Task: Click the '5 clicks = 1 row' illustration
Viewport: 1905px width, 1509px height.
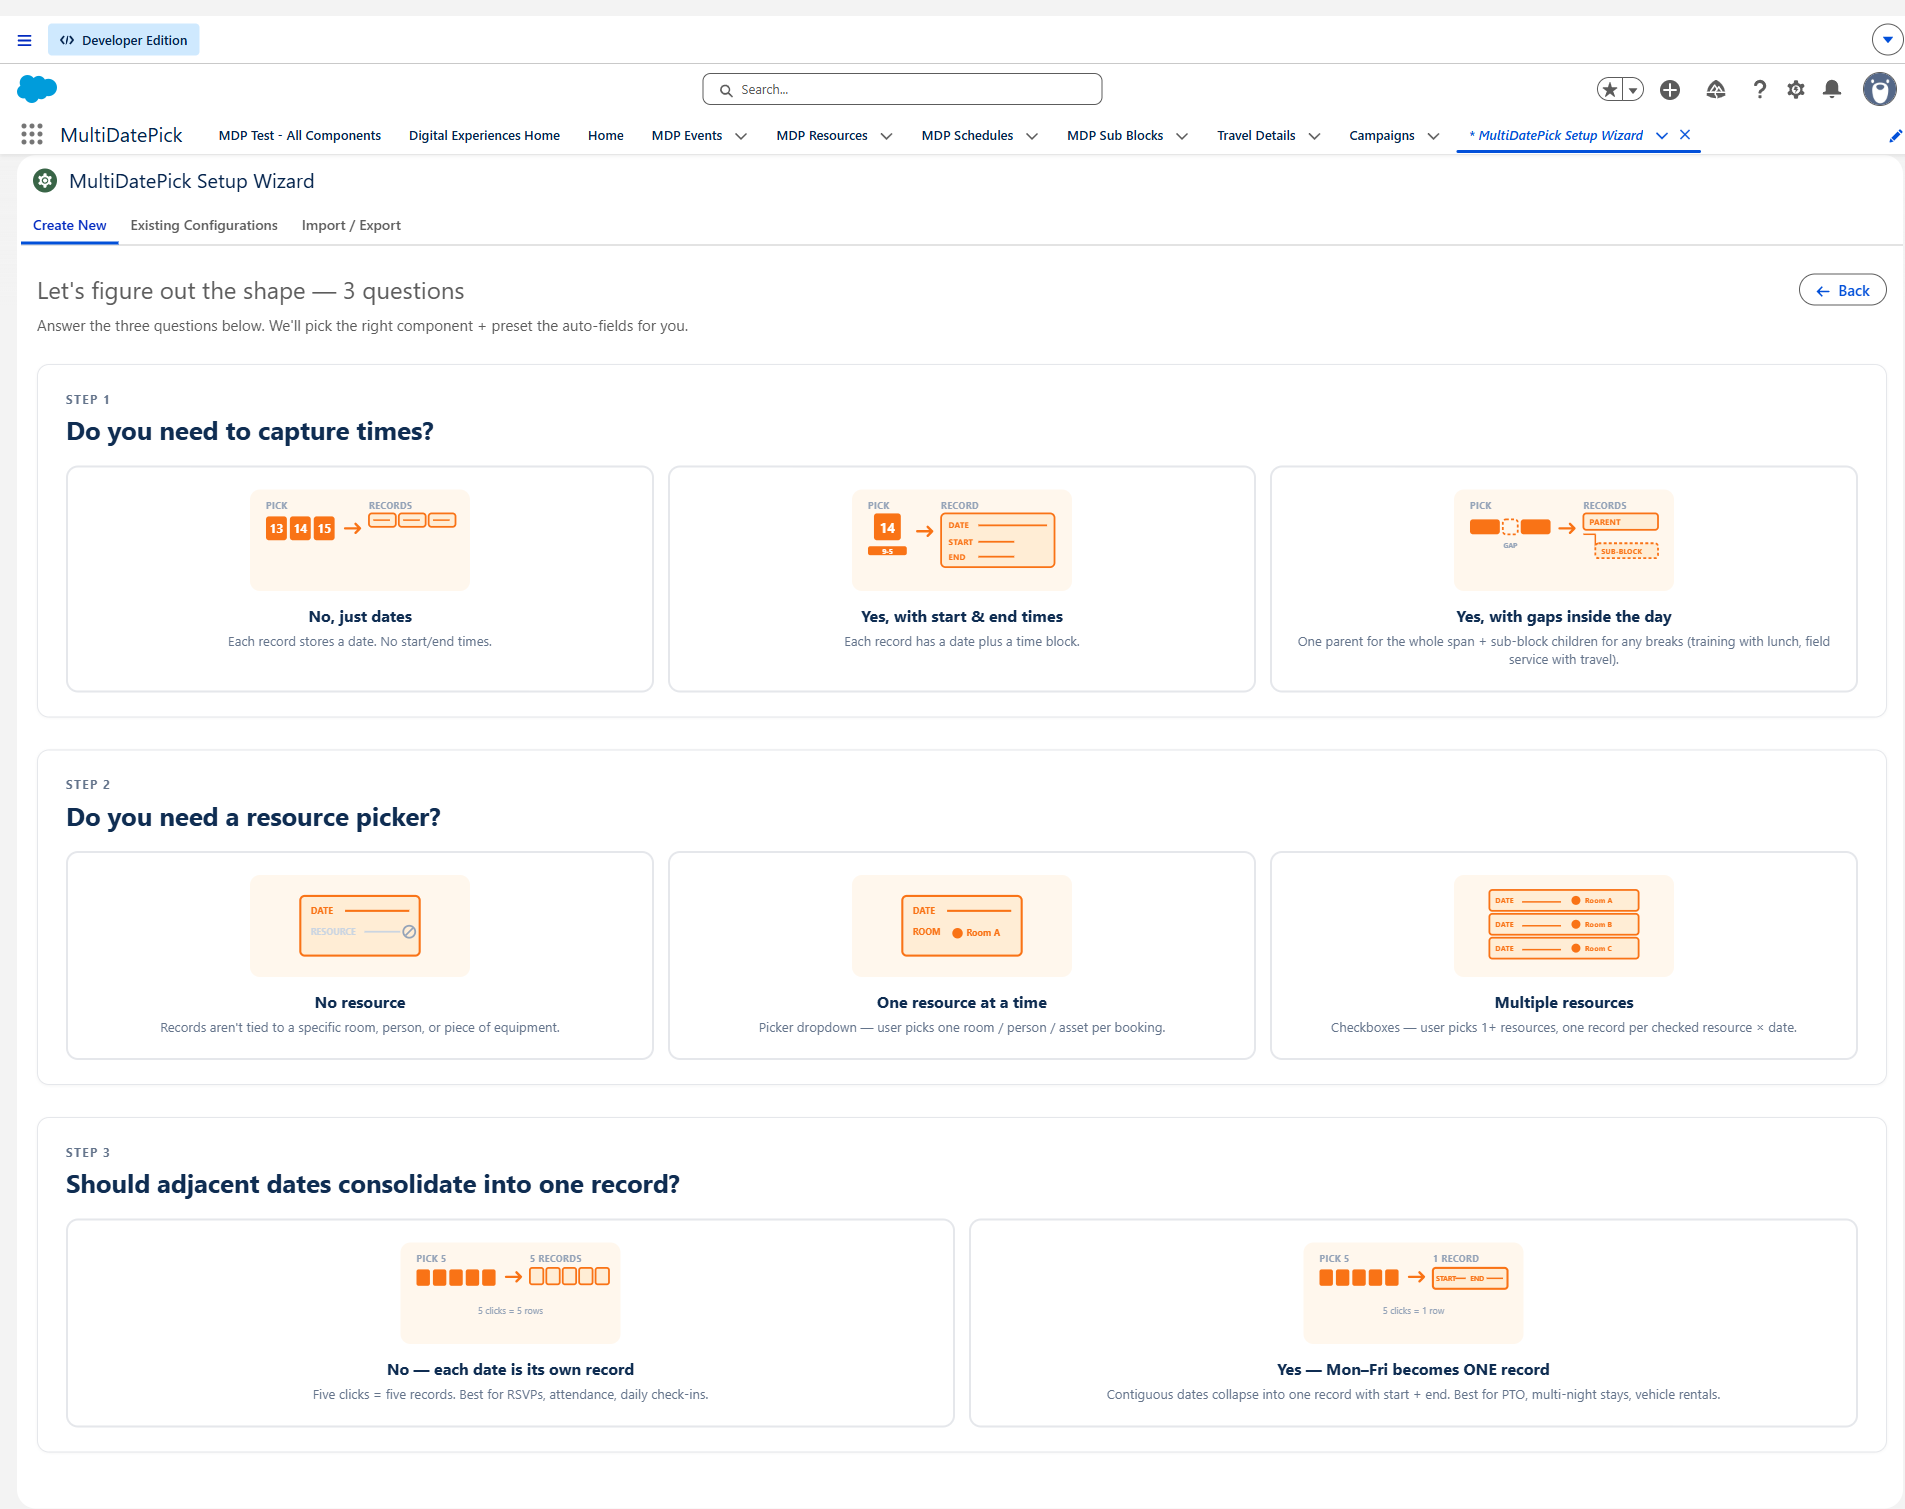Action: click(x=1413, y=1293)
